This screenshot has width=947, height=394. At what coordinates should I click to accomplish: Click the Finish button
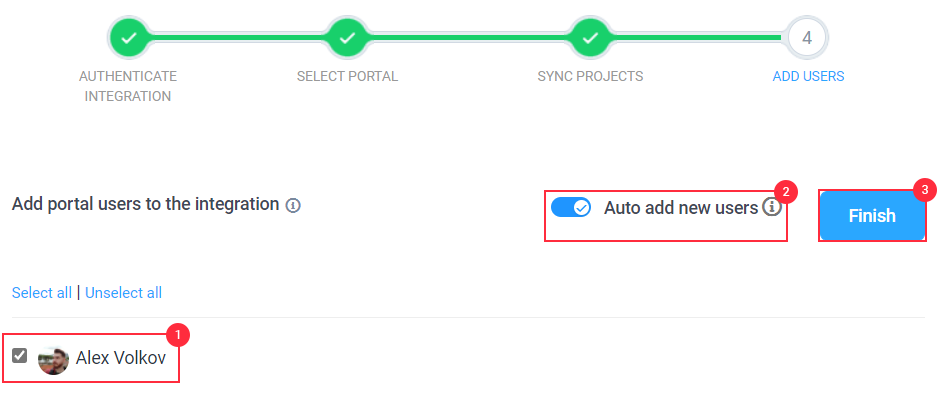tap(872, 216)
